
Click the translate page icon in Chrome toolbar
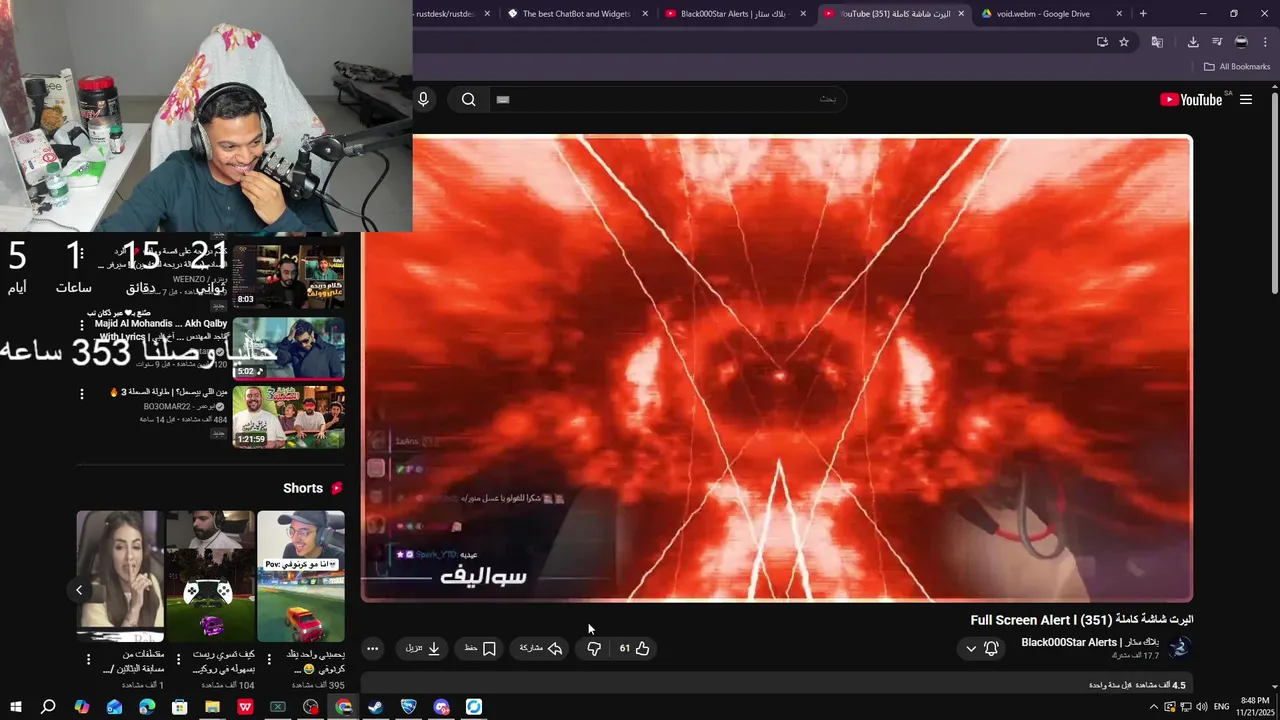[1157, 42]
